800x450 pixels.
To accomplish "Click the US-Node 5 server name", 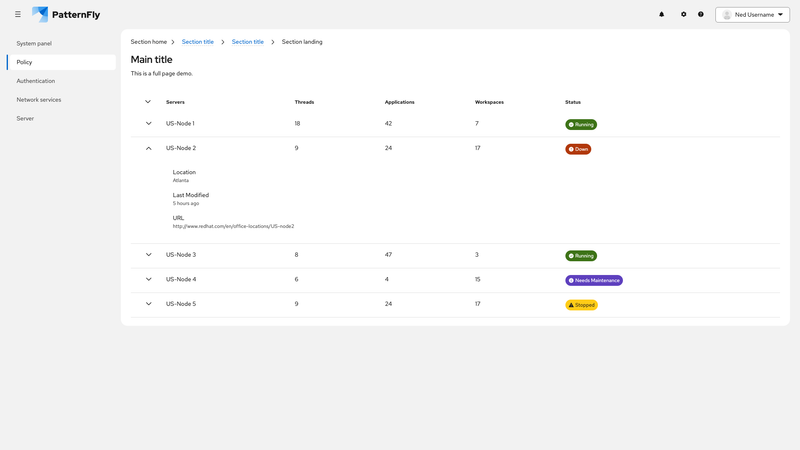I will point(181,304).
